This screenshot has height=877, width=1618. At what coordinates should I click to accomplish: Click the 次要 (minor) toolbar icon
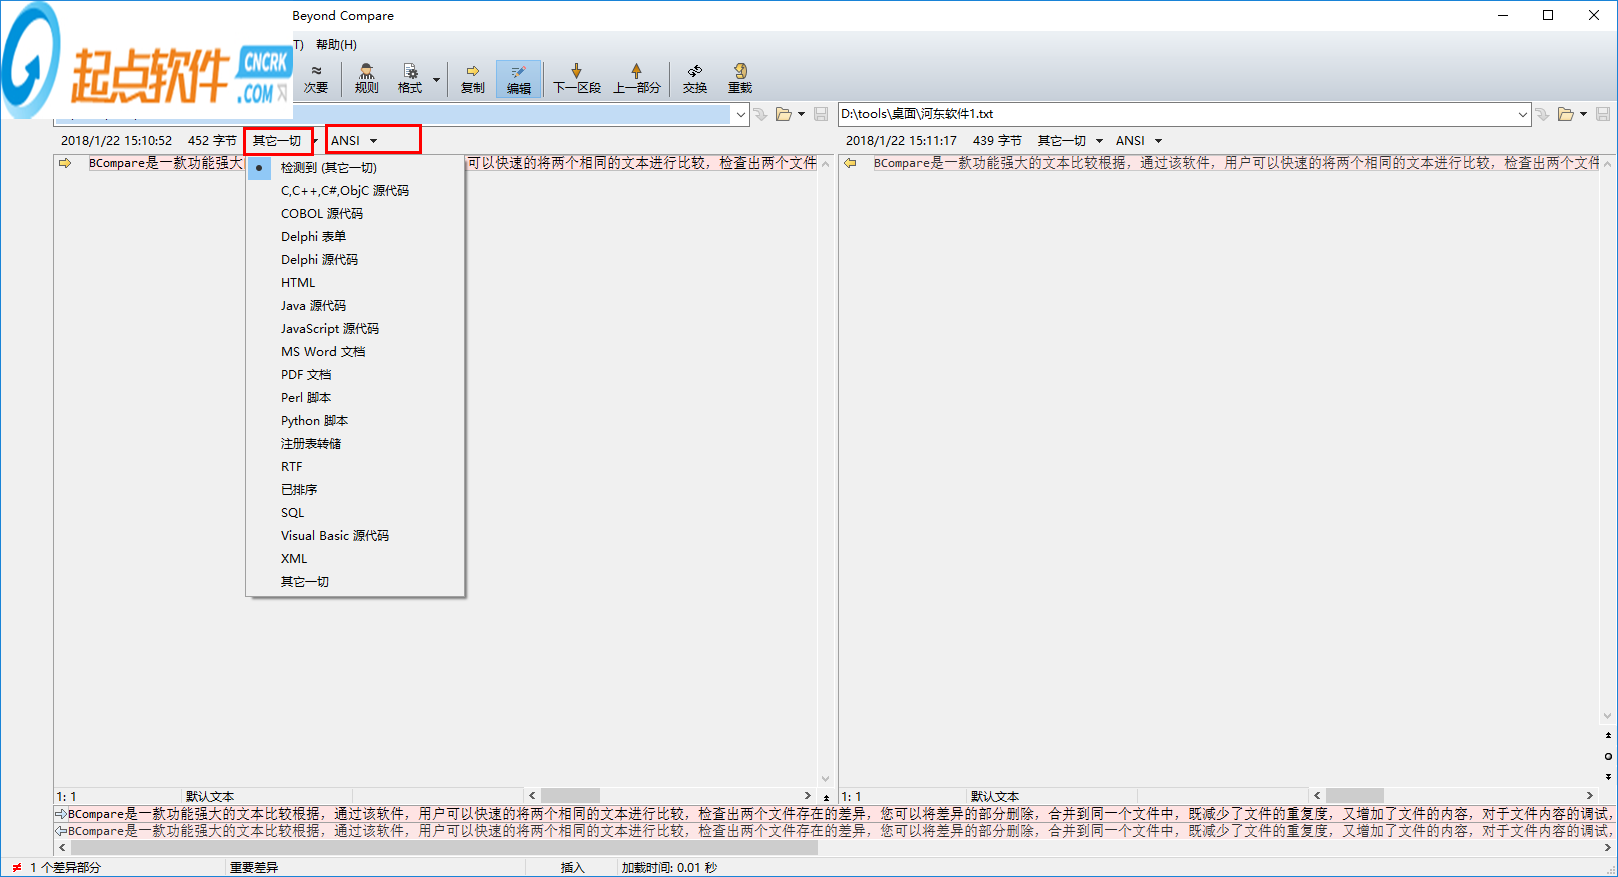(x=316, y=79)
